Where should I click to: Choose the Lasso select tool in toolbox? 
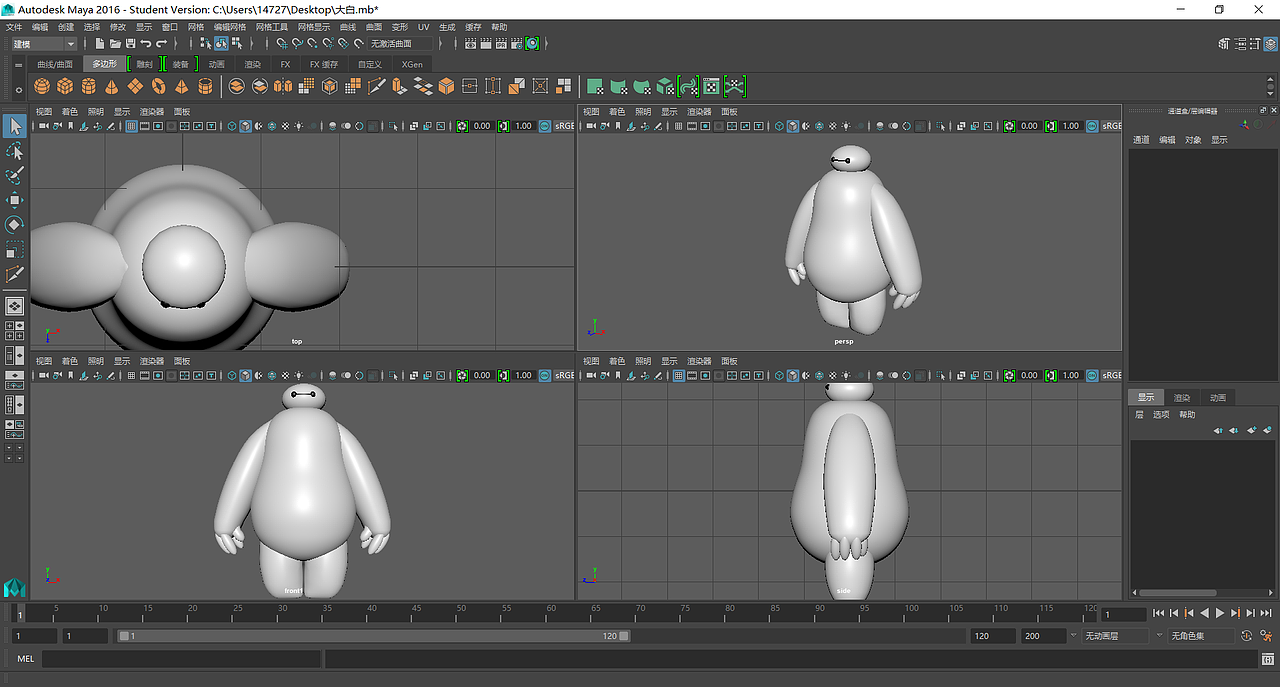coord(15,151)
